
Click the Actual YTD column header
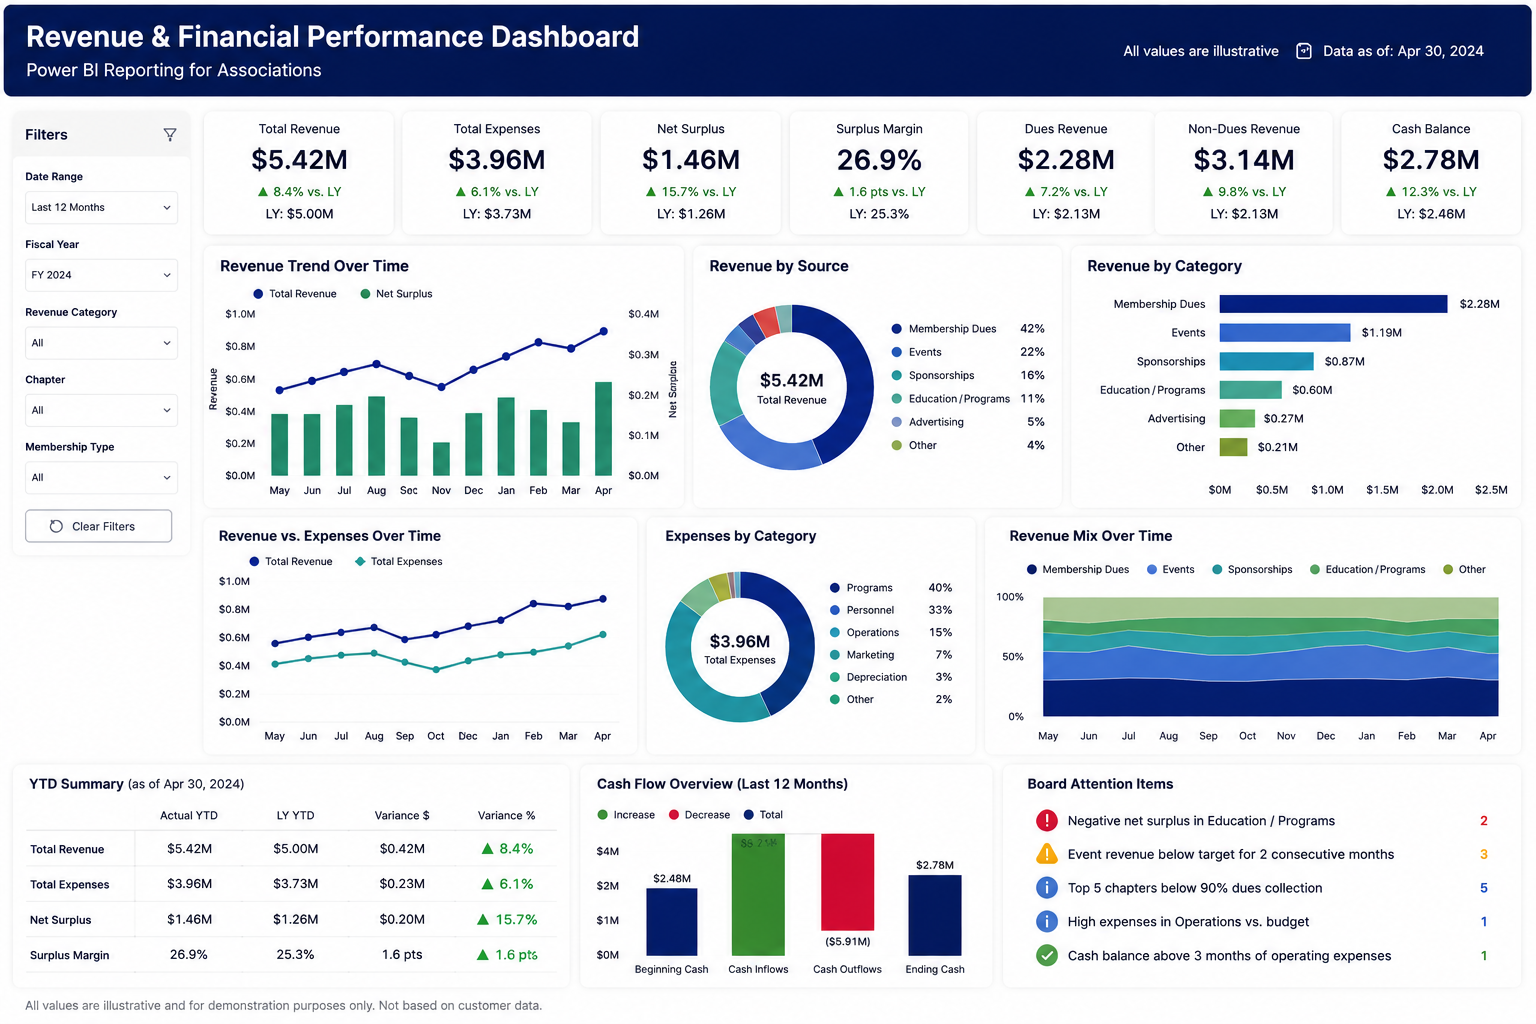[x=189, y=816]
